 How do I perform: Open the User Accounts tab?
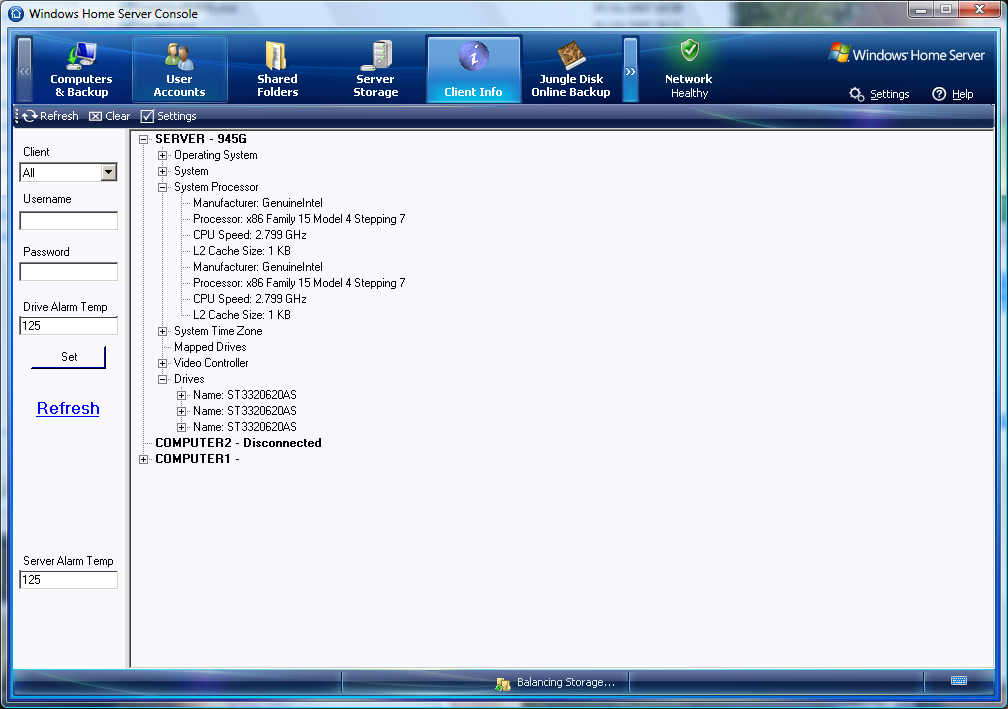(179, 69)
